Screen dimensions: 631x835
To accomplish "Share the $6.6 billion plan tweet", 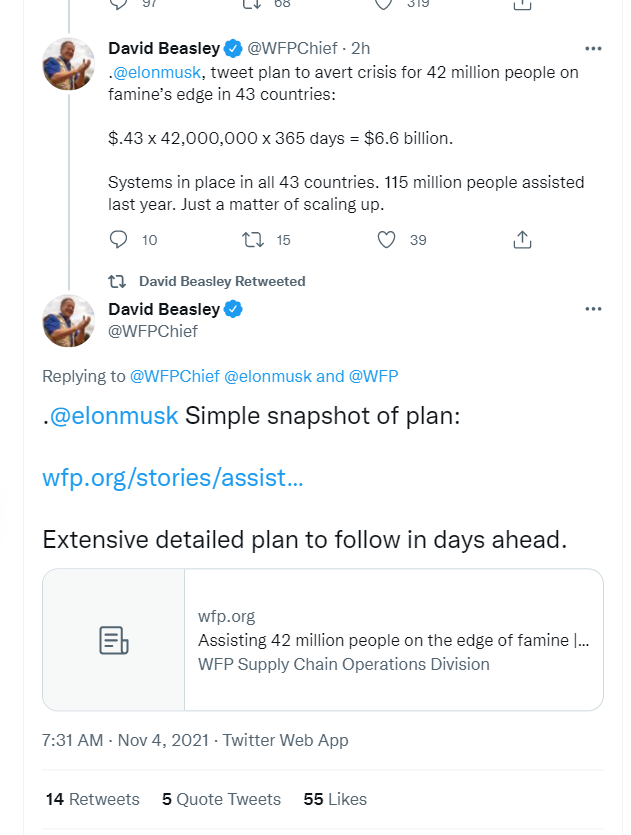I will click(521, 240).
